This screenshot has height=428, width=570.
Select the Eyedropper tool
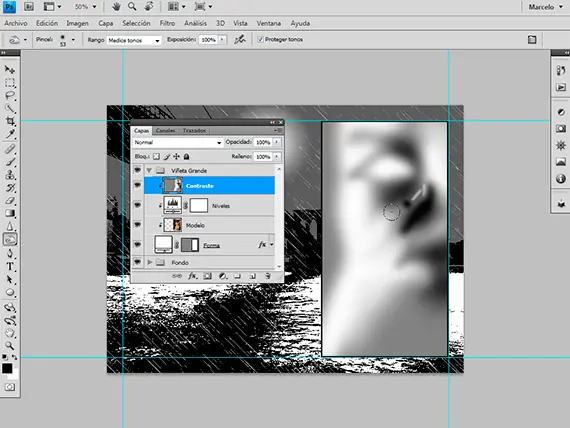[x=10, y=134]
